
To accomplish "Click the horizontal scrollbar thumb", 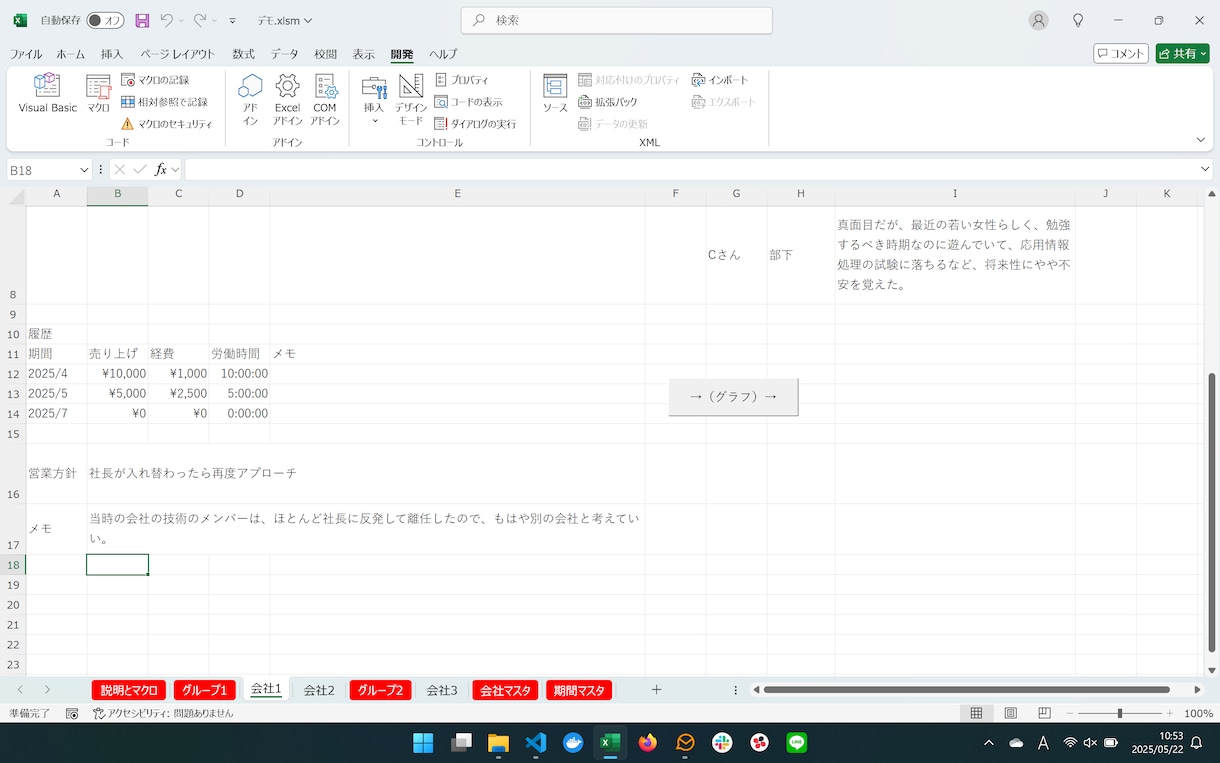I will point(966,690).
